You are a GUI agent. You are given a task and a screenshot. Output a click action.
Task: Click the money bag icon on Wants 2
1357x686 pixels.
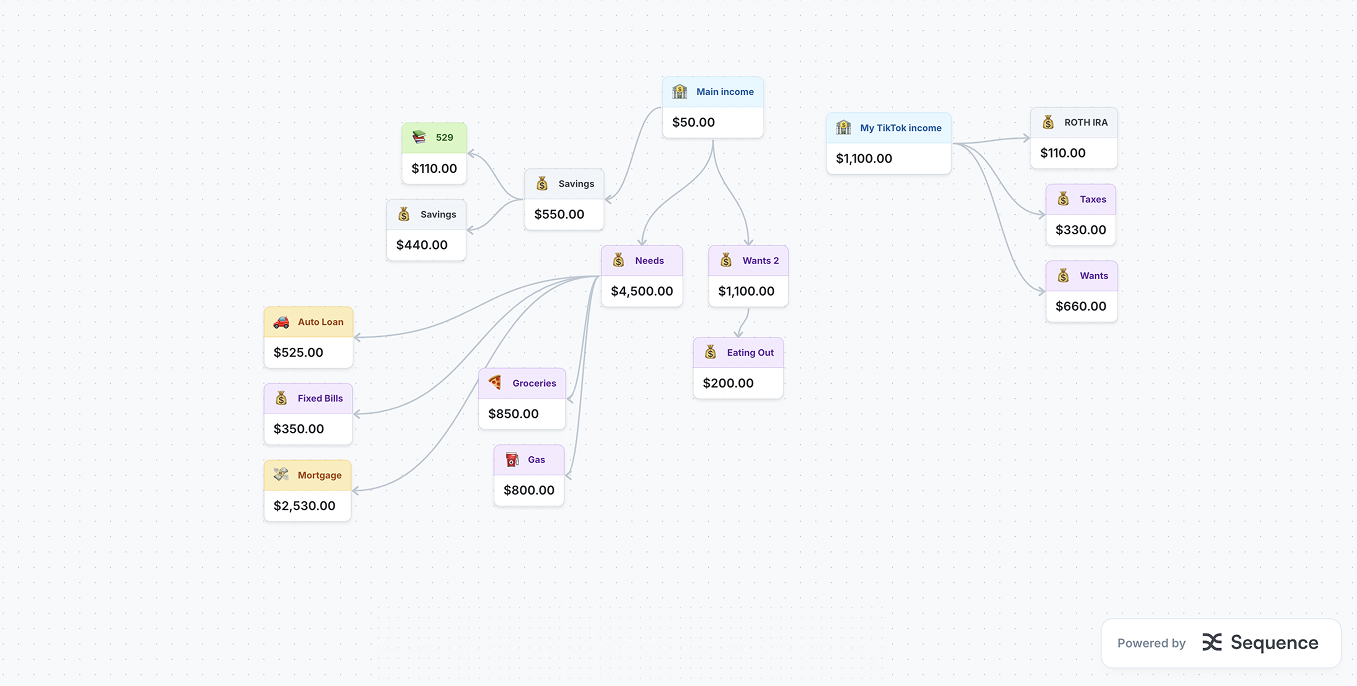(726, 261)
